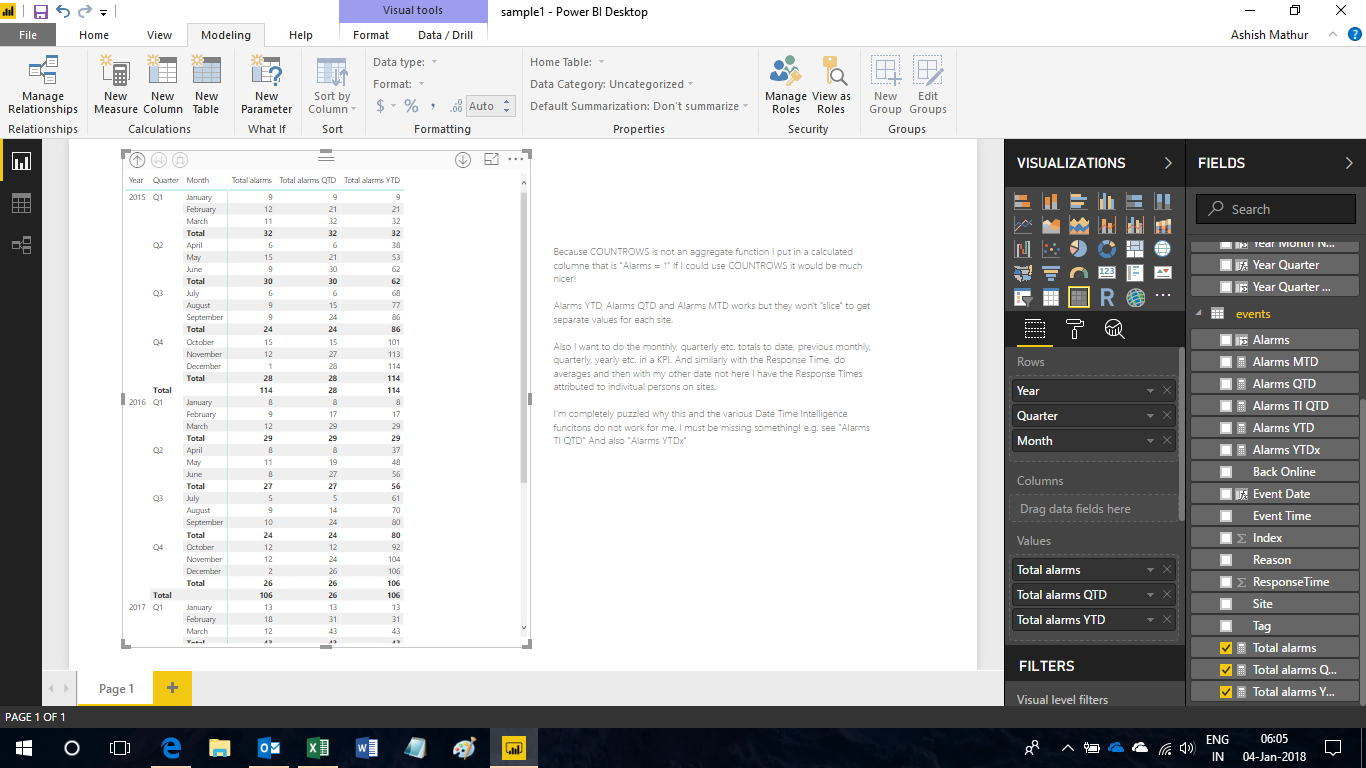The height and width of the screenshot is (768, 1366).
Task: Select the gauge visualization
Action: 1079,273
